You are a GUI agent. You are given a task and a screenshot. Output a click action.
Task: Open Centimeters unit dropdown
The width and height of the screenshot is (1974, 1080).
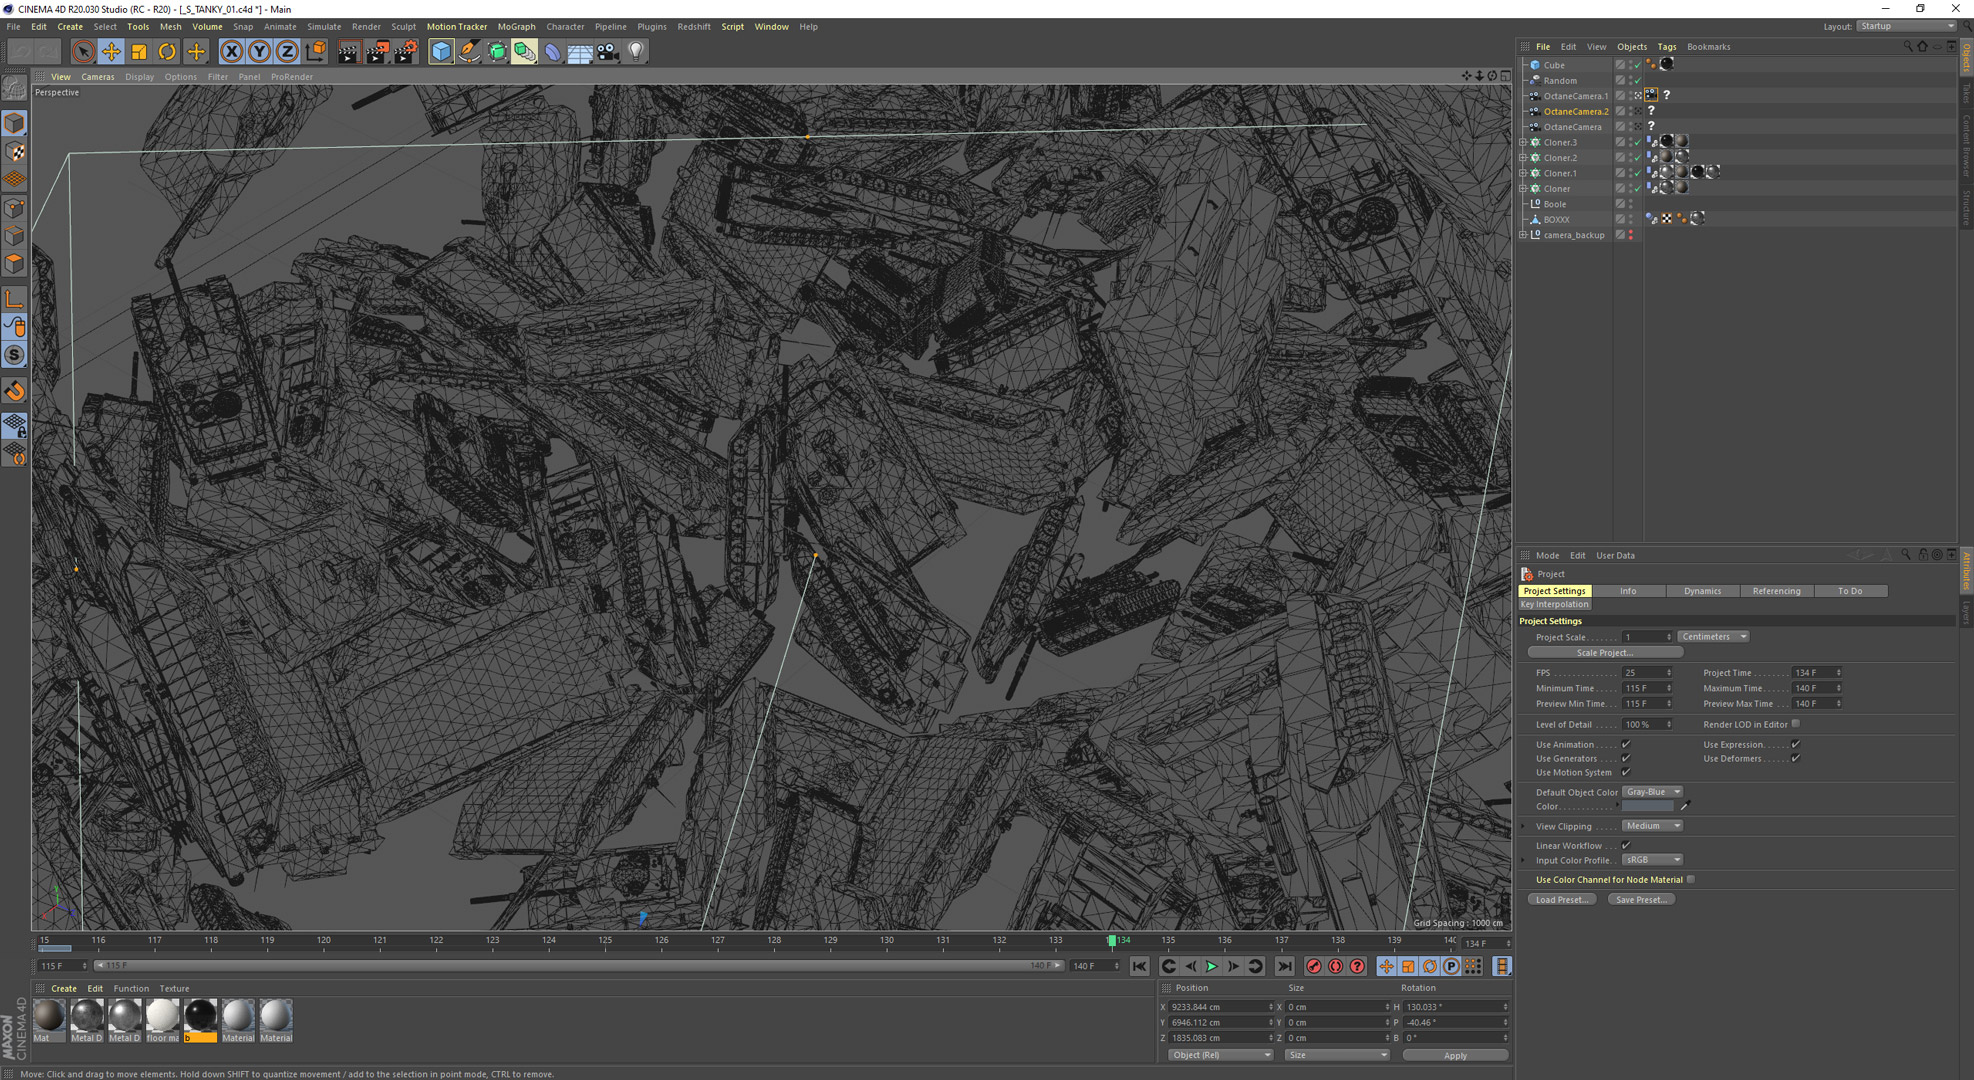(1714, 637)
